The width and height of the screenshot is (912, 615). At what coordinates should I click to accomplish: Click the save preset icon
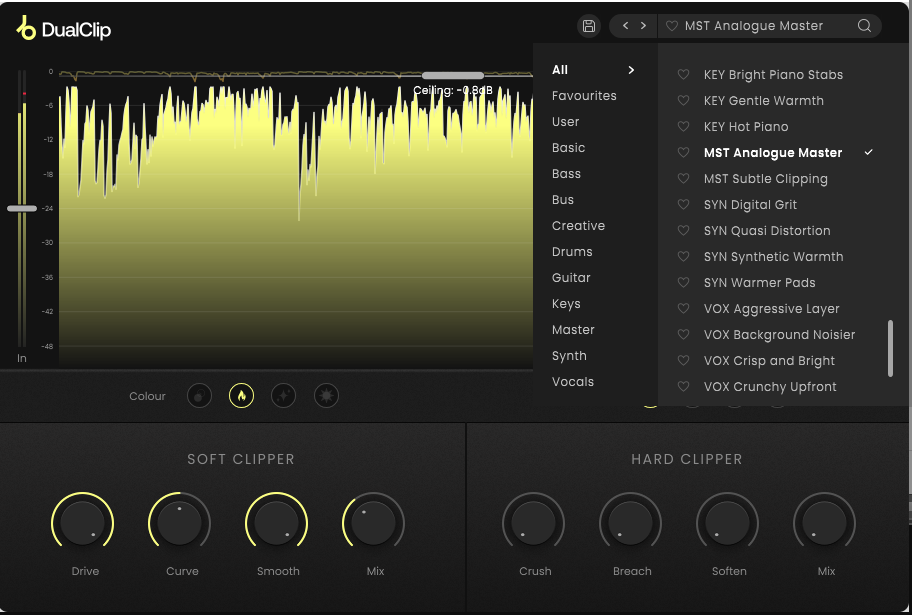click(x=588, y=26)
